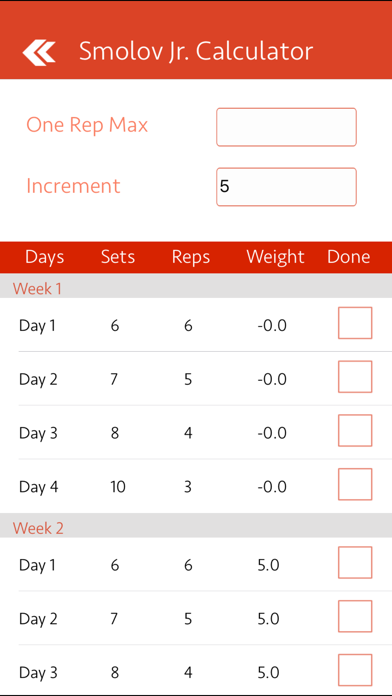Tap the Week 2 section header

[196, 526]
